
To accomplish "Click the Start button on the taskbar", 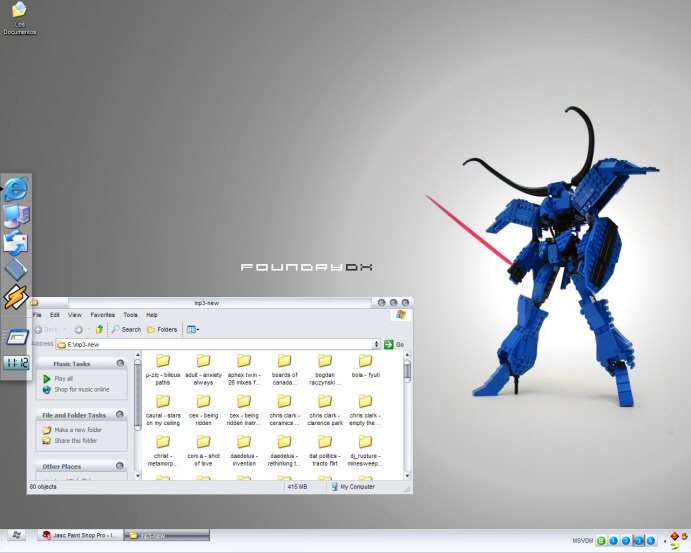I will 16,535.
